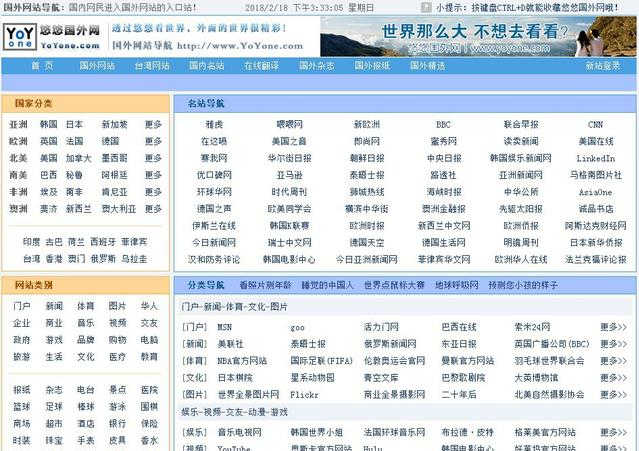Open 看照片测年龄 in the 分类导航 header
This screenshot has height=451, width=639.
[x=265, y=285]
